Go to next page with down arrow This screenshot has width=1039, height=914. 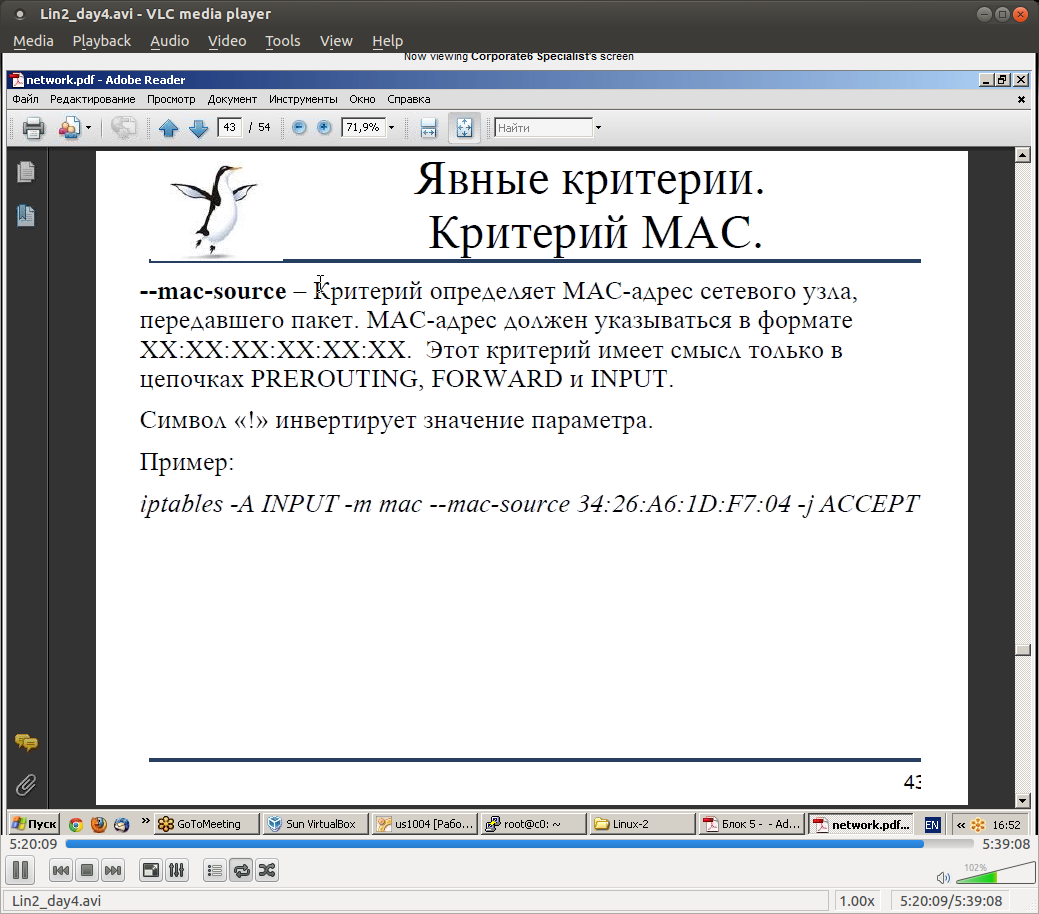coord(197,128)
